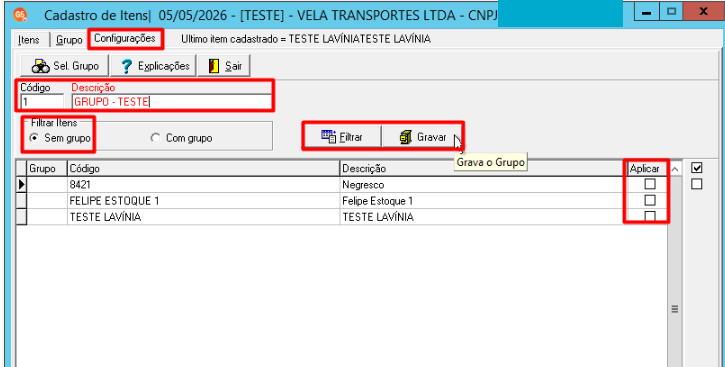Click the Código input field
Screen dimensions: 725x367
pyautogui.click(x=42, y=102)
